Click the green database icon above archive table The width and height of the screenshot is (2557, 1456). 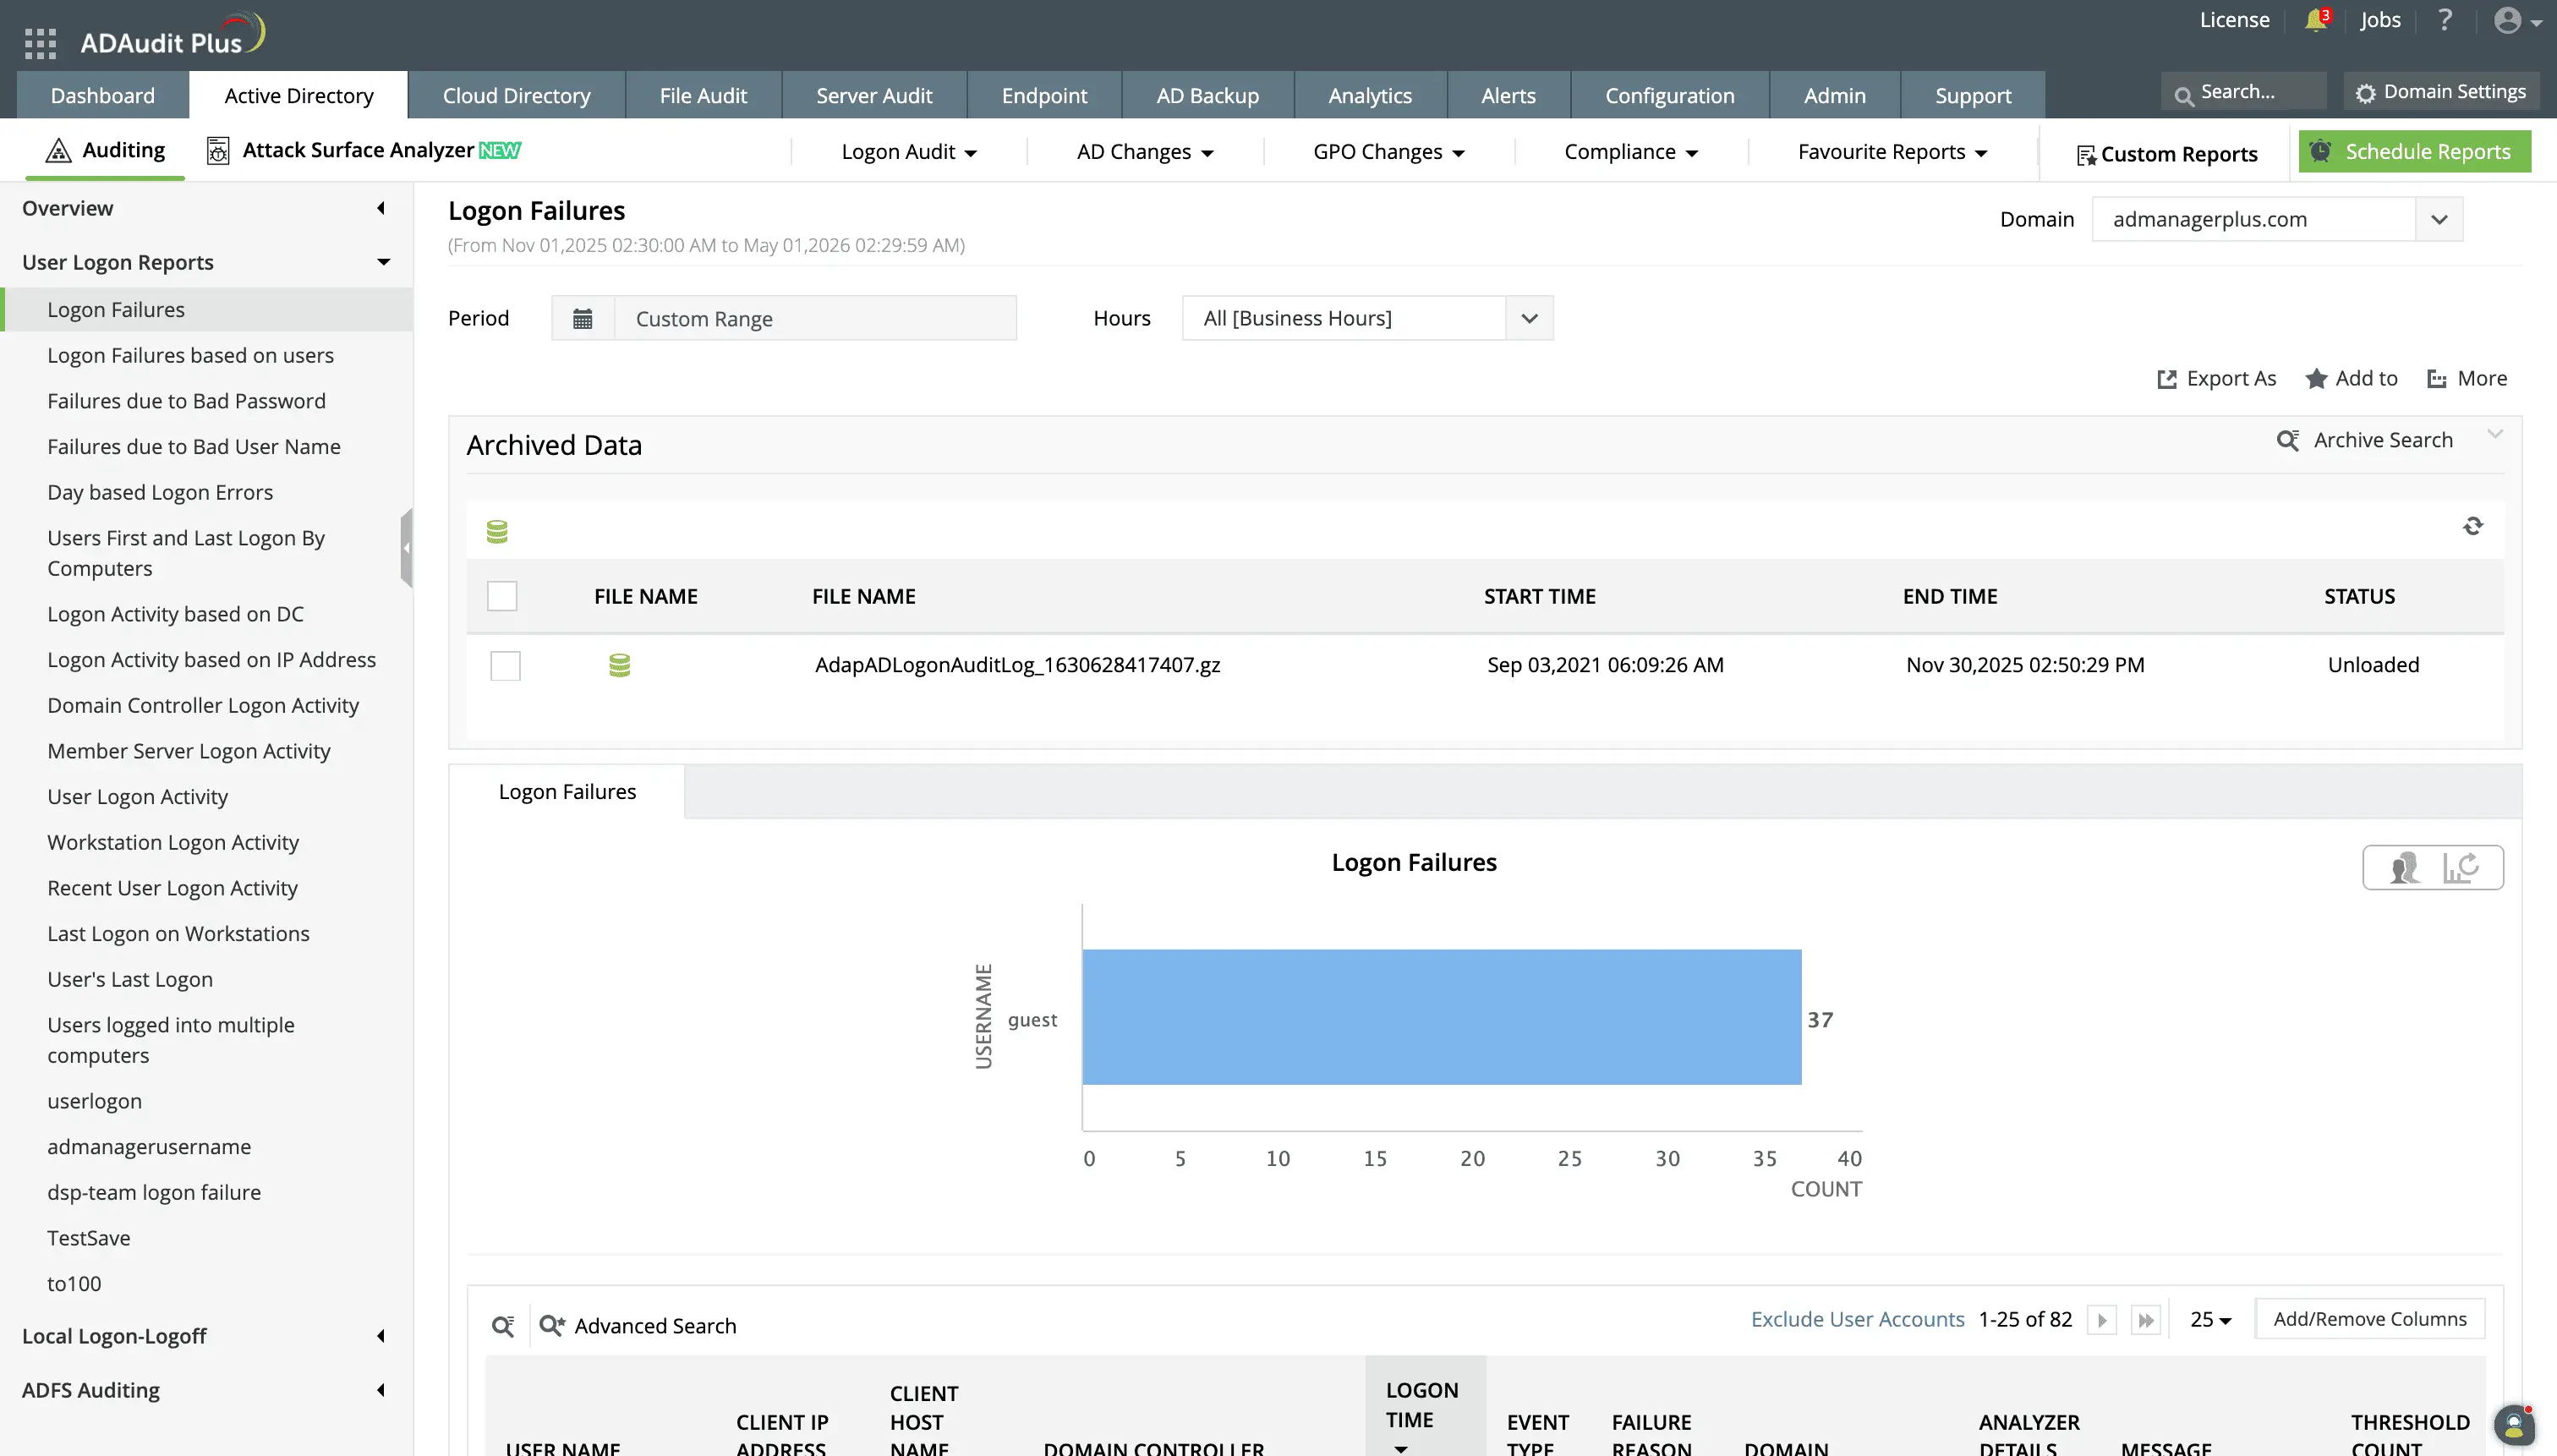pos(497,532)
